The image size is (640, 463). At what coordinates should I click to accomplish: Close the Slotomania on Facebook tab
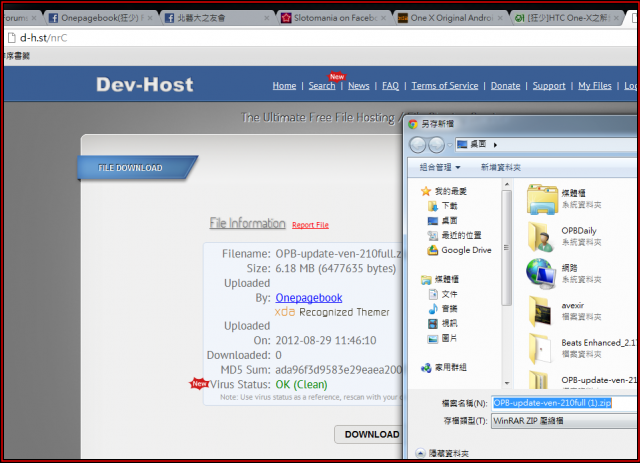(383, 18)
